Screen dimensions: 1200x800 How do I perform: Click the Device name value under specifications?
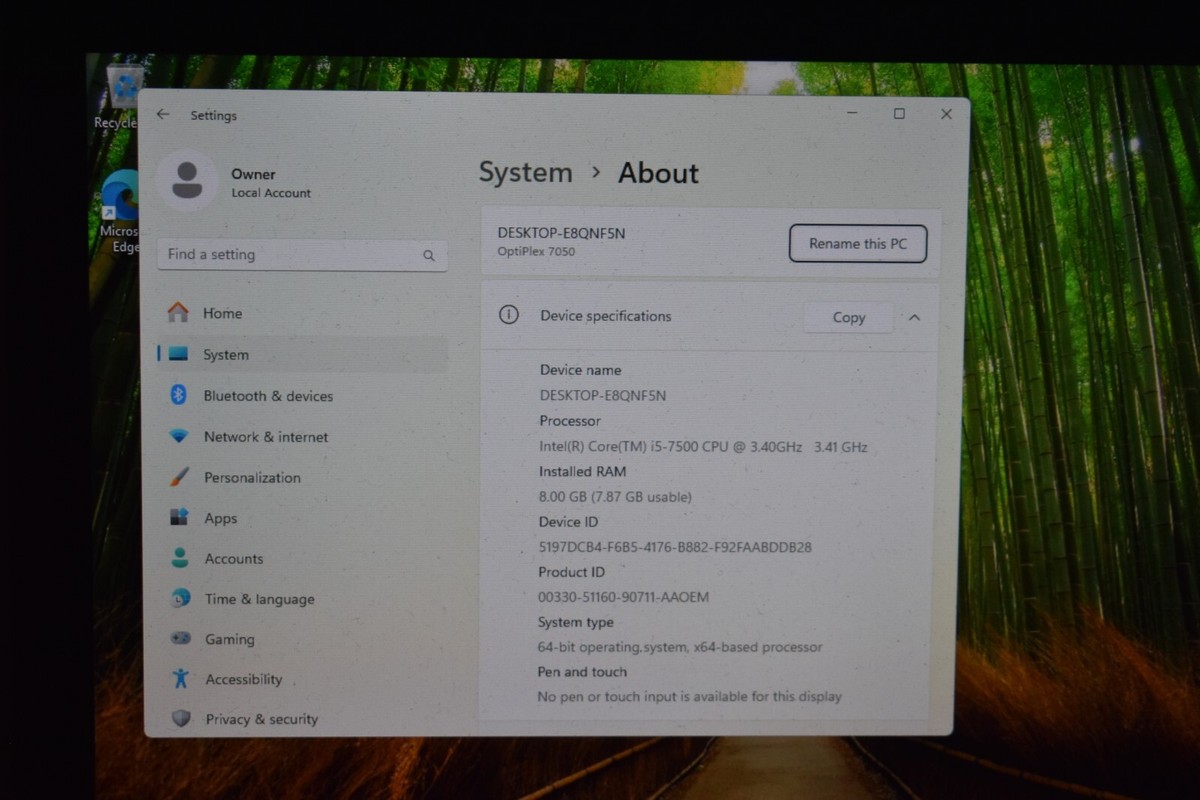click(603, 395)
